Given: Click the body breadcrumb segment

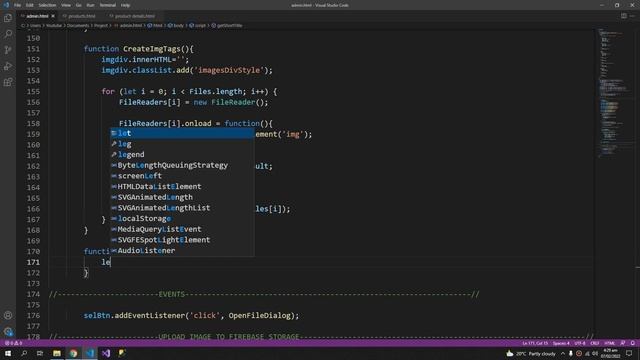Looking at the screenshot, I should 178,25.
